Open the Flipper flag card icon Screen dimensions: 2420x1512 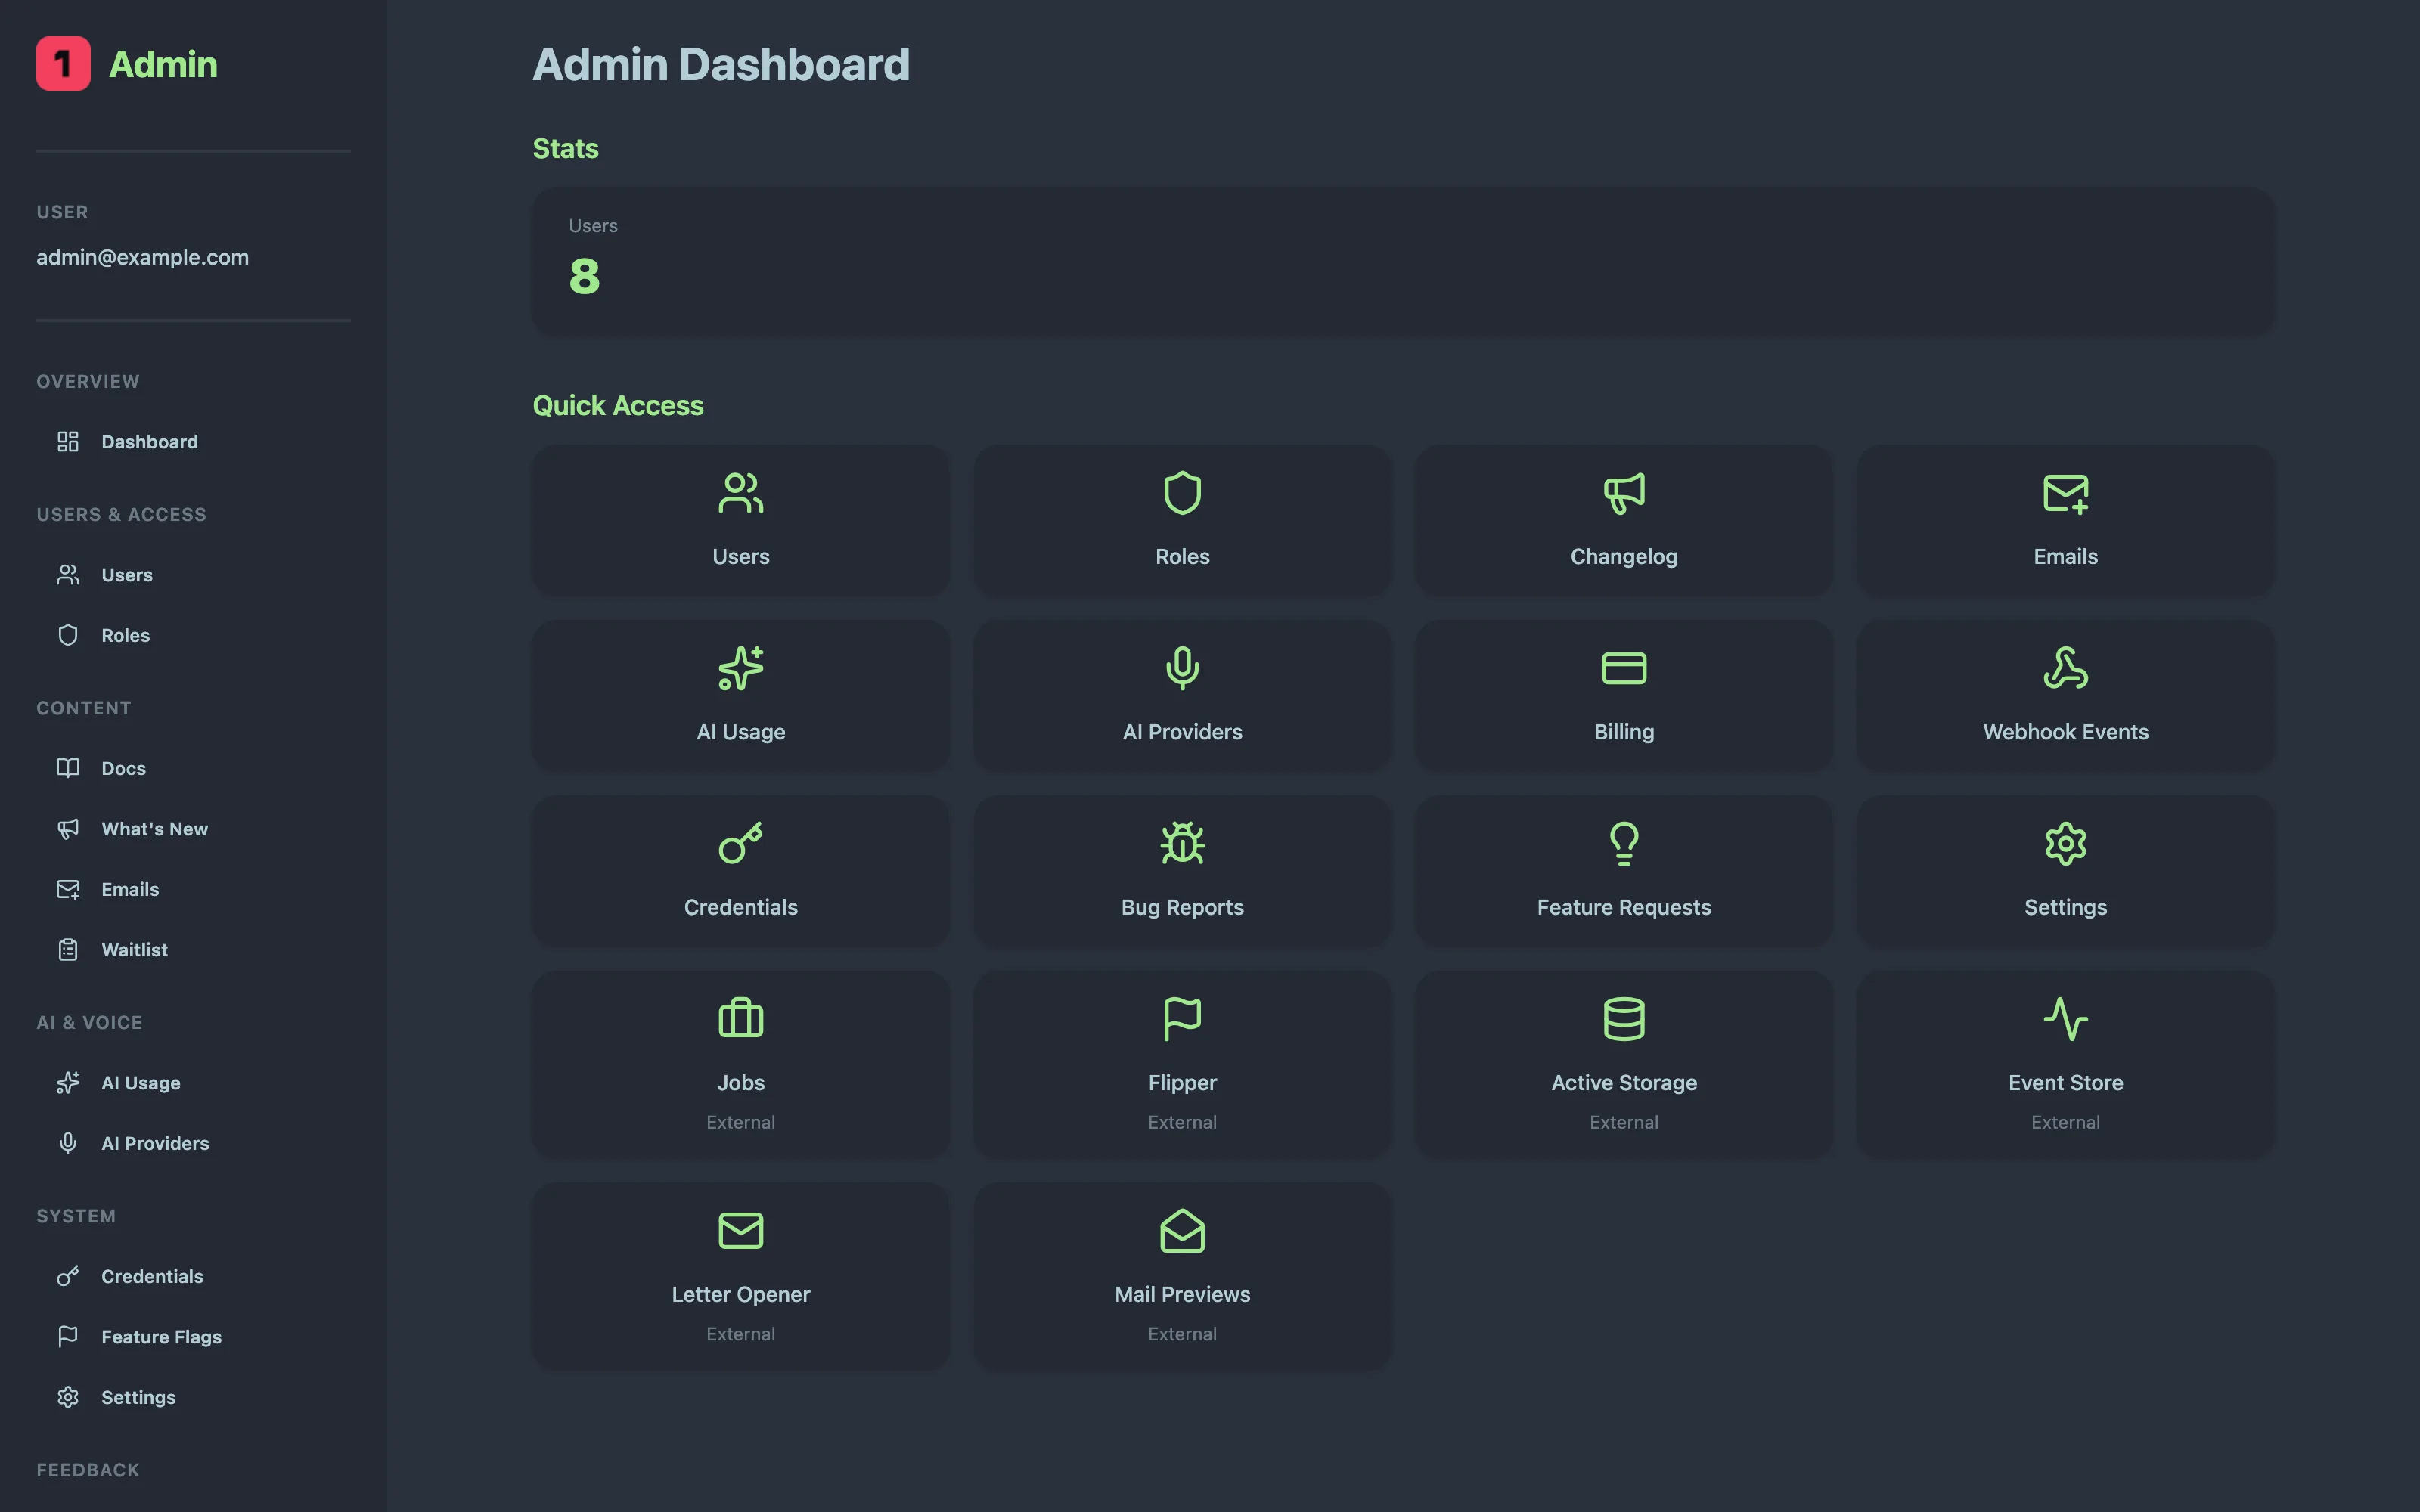tap(1182, 1019)
